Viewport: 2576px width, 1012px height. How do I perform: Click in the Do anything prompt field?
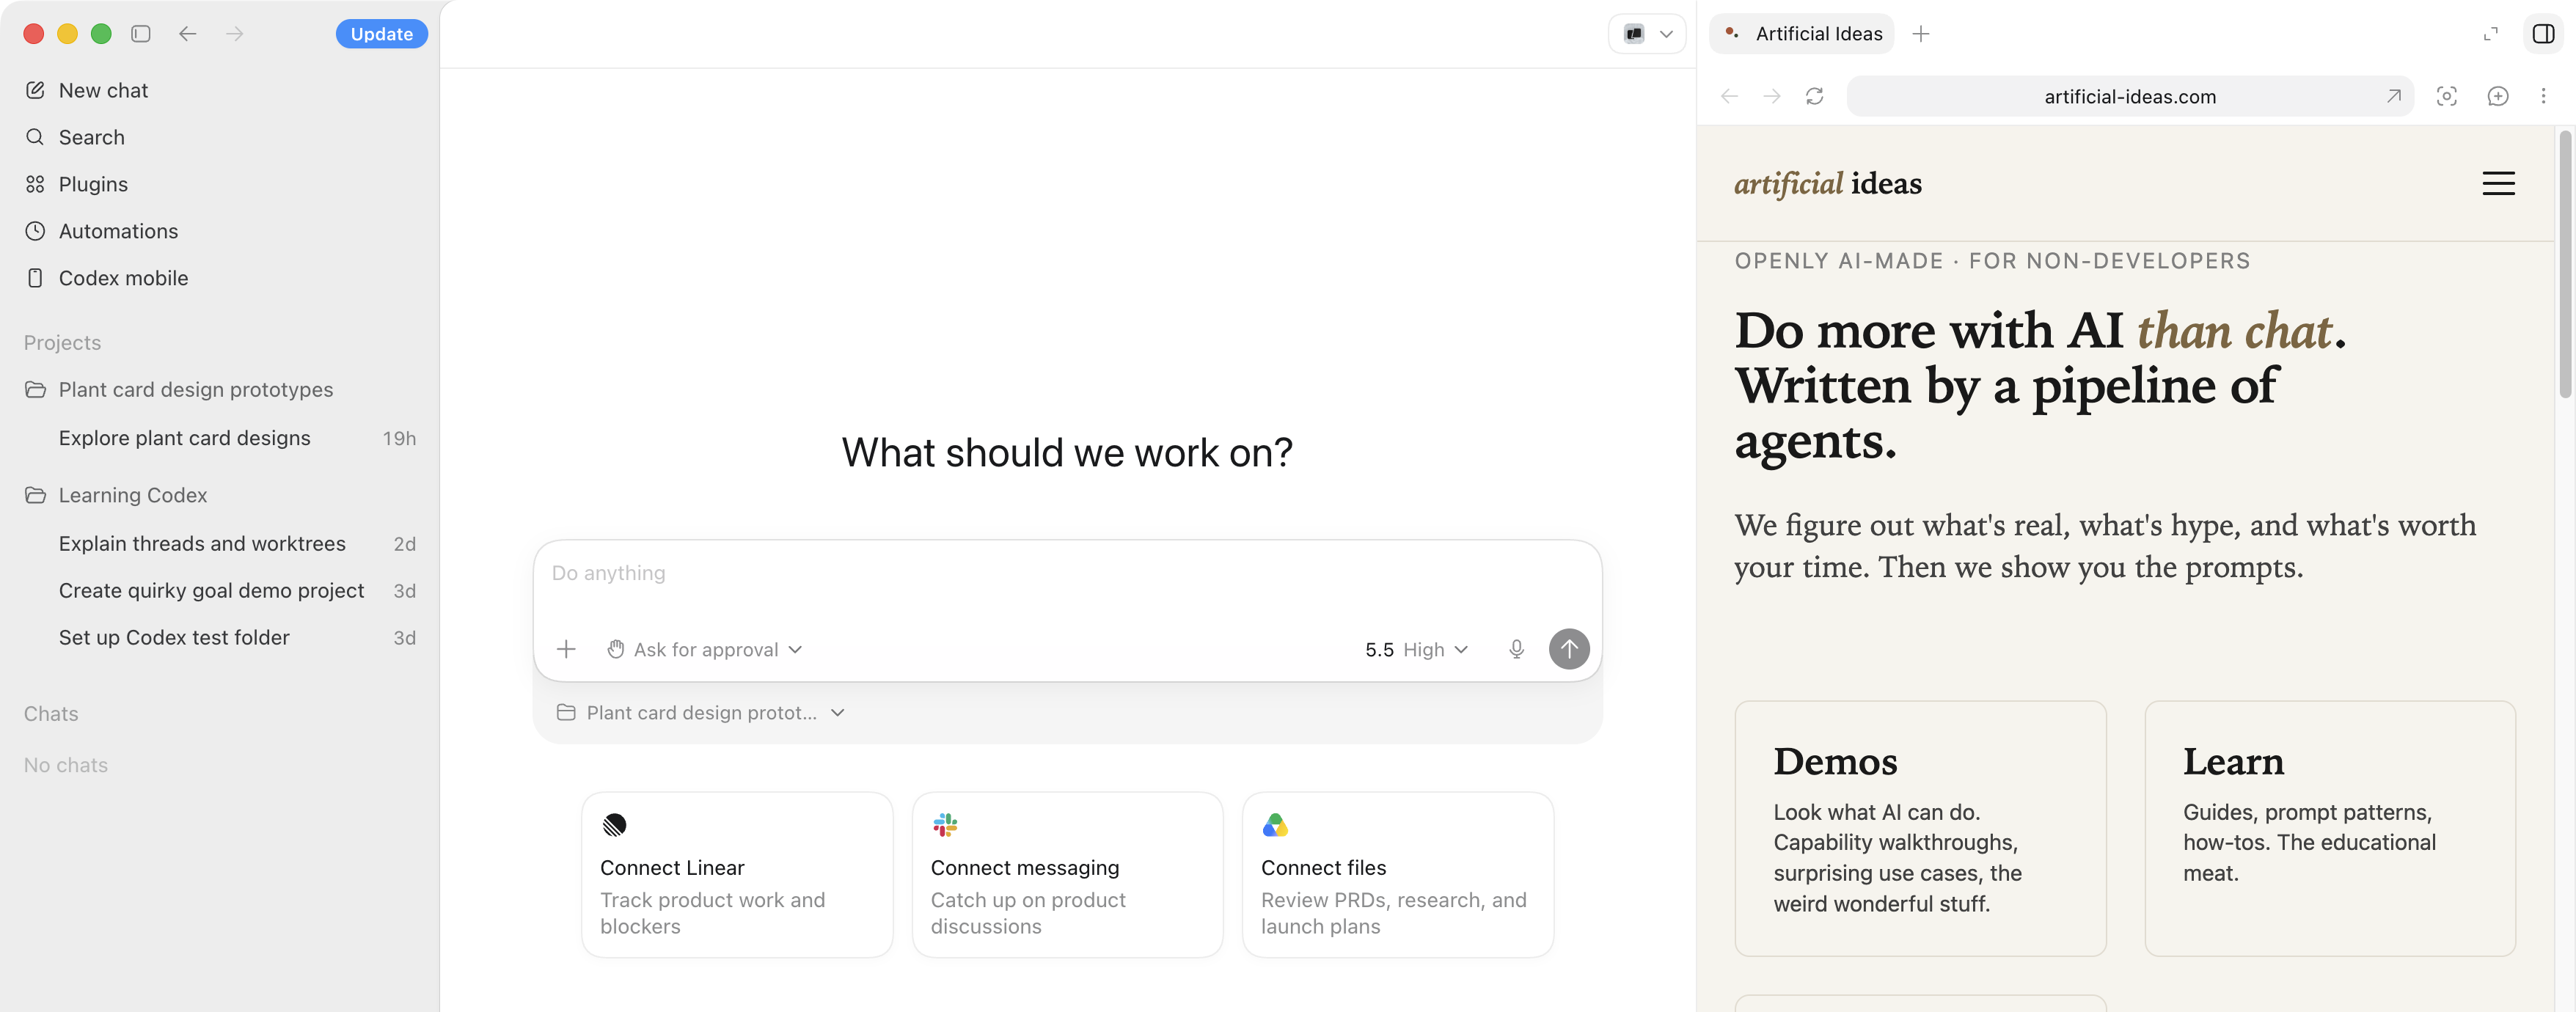tap(1067, 573)
